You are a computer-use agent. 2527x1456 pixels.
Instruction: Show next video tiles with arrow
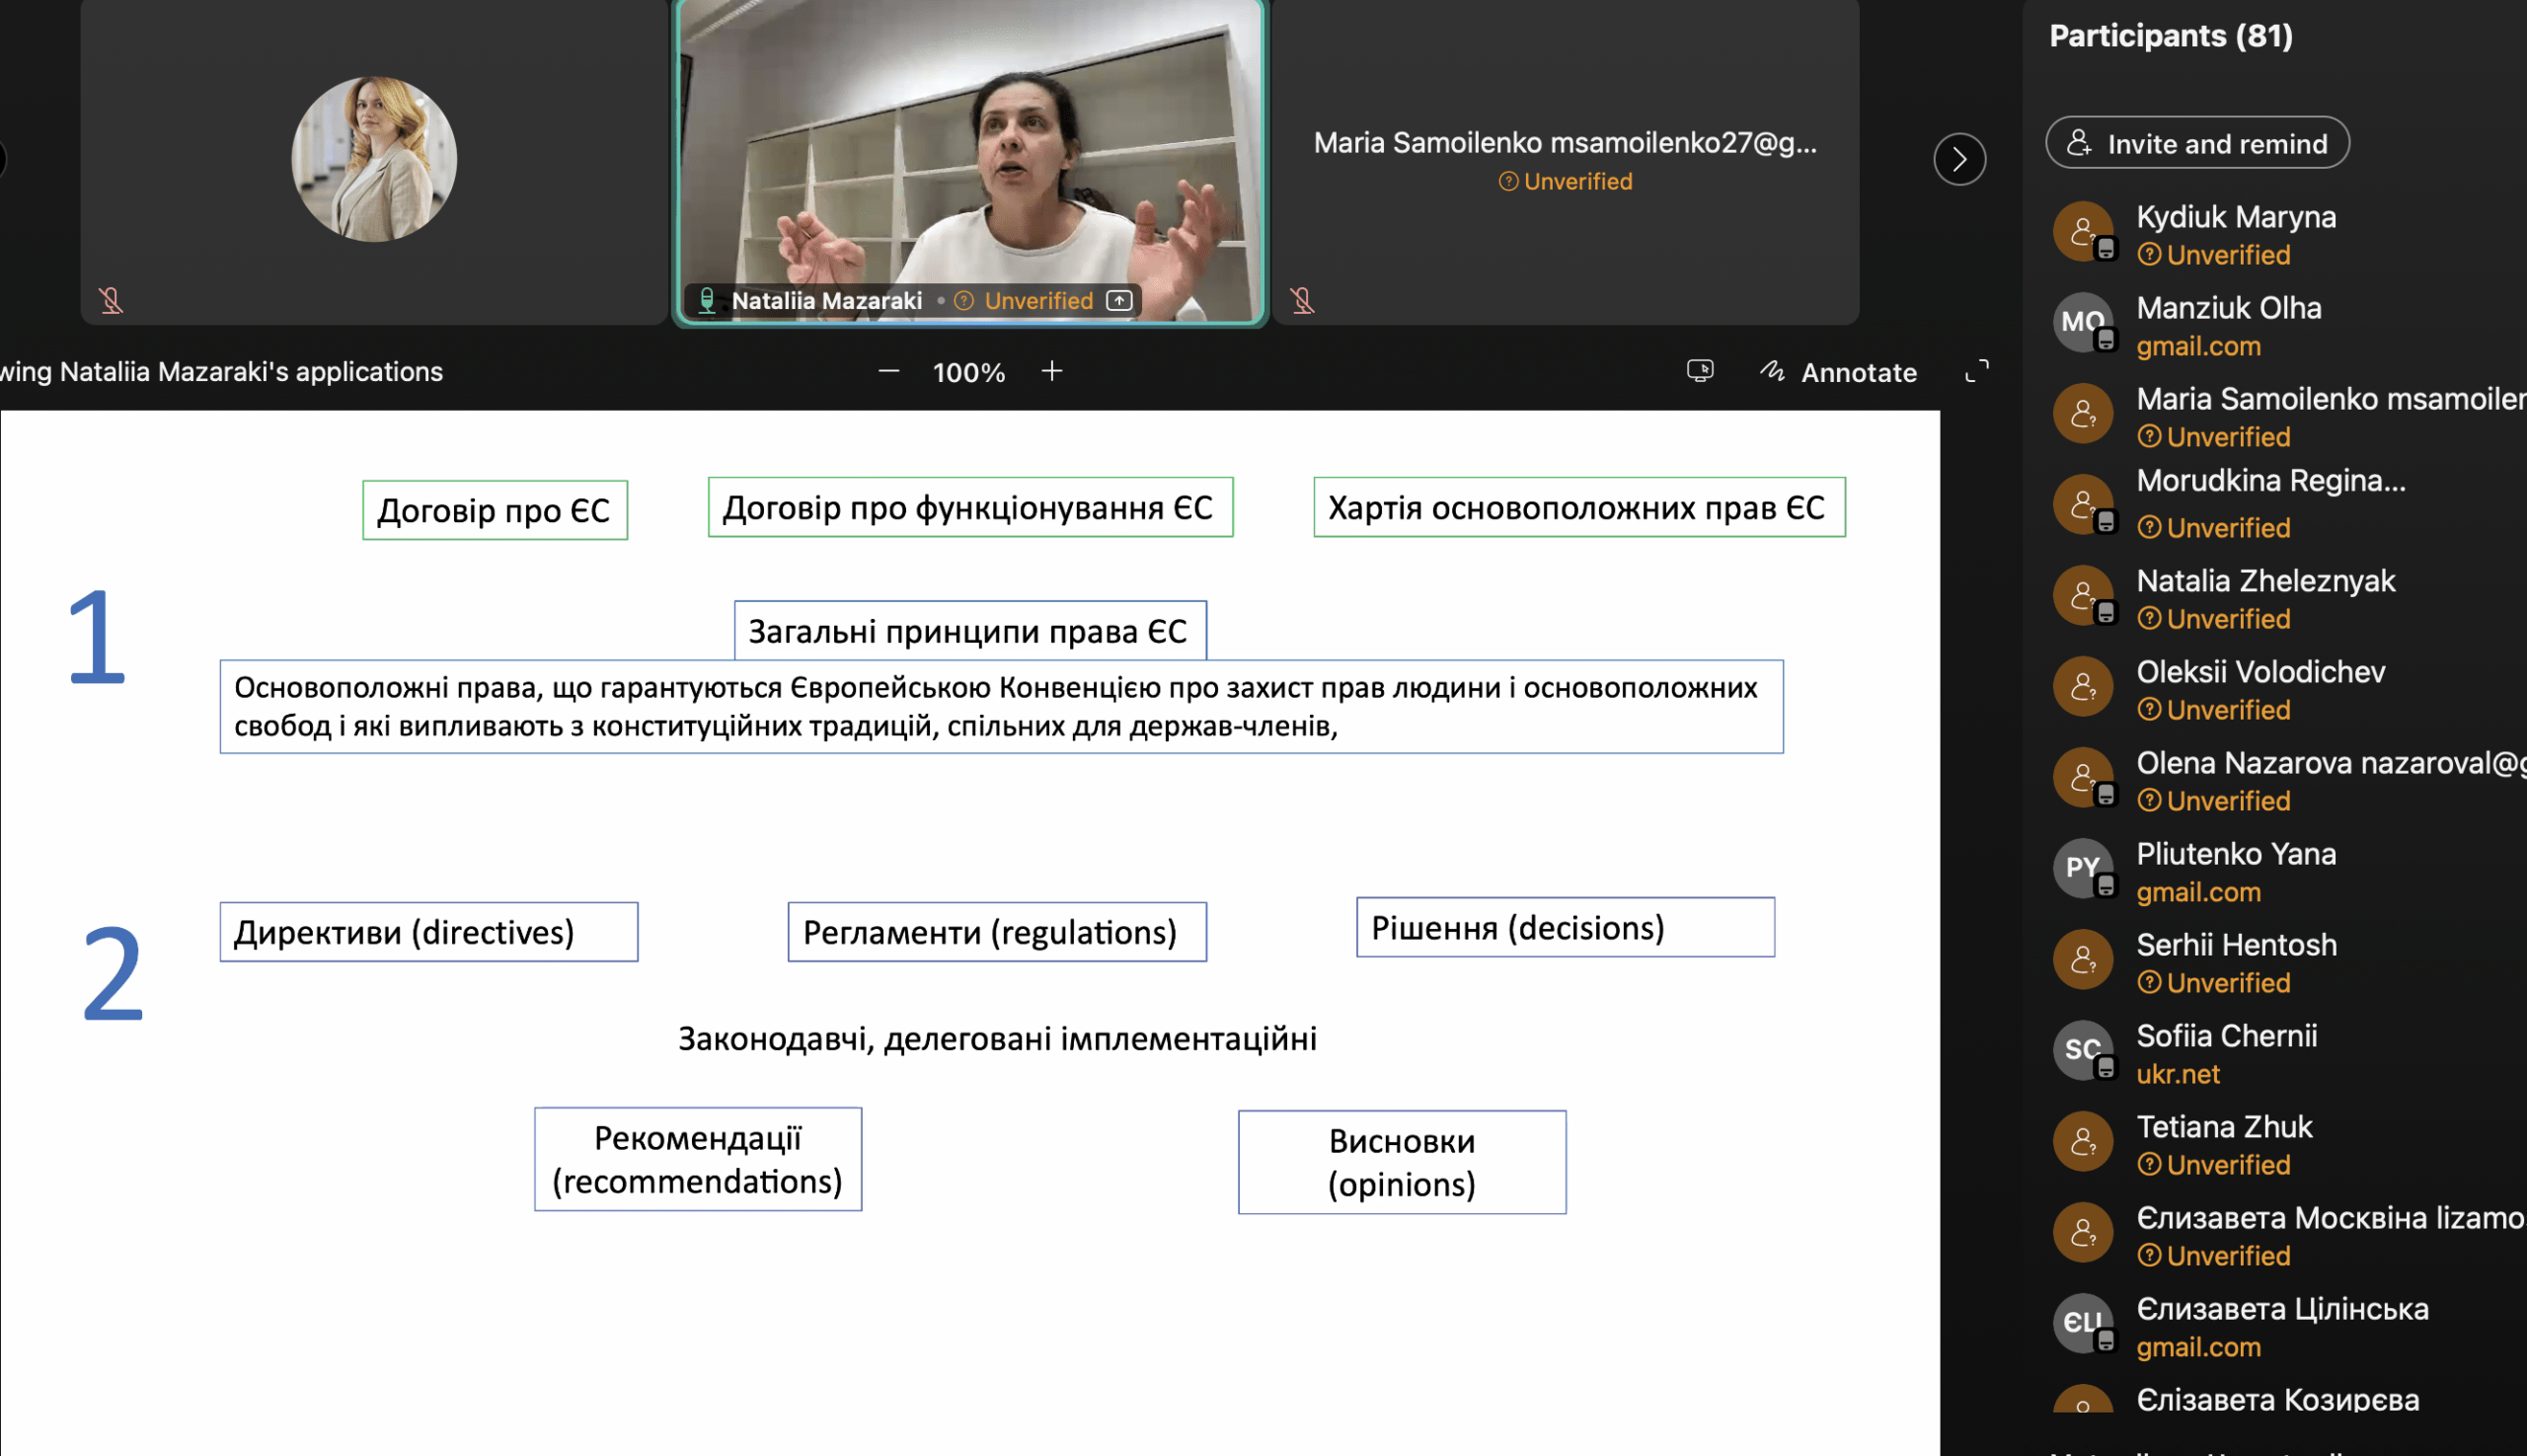[x=1958, y=159]
